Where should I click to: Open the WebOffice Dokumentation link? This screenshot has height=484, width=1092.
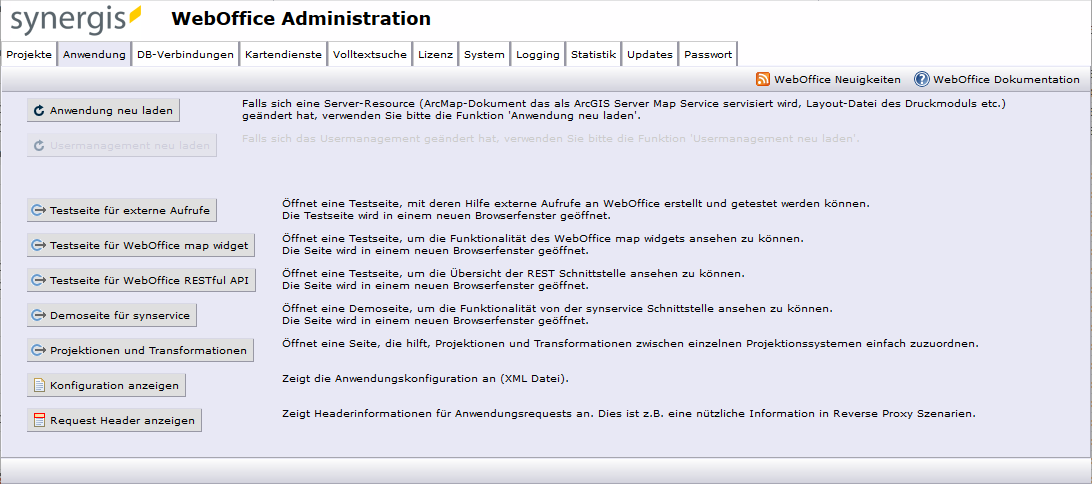pos(1006,79)
